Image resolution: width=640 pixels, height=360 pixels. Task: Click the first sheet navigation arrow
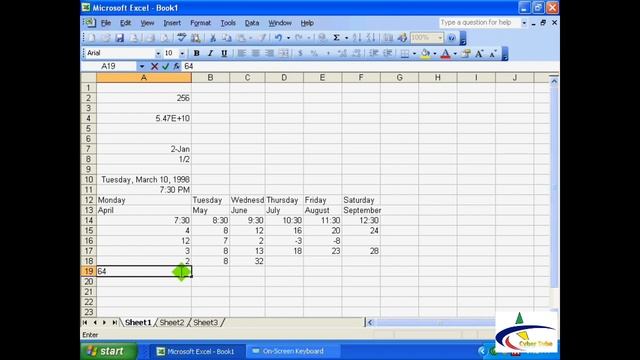(85, 322)
